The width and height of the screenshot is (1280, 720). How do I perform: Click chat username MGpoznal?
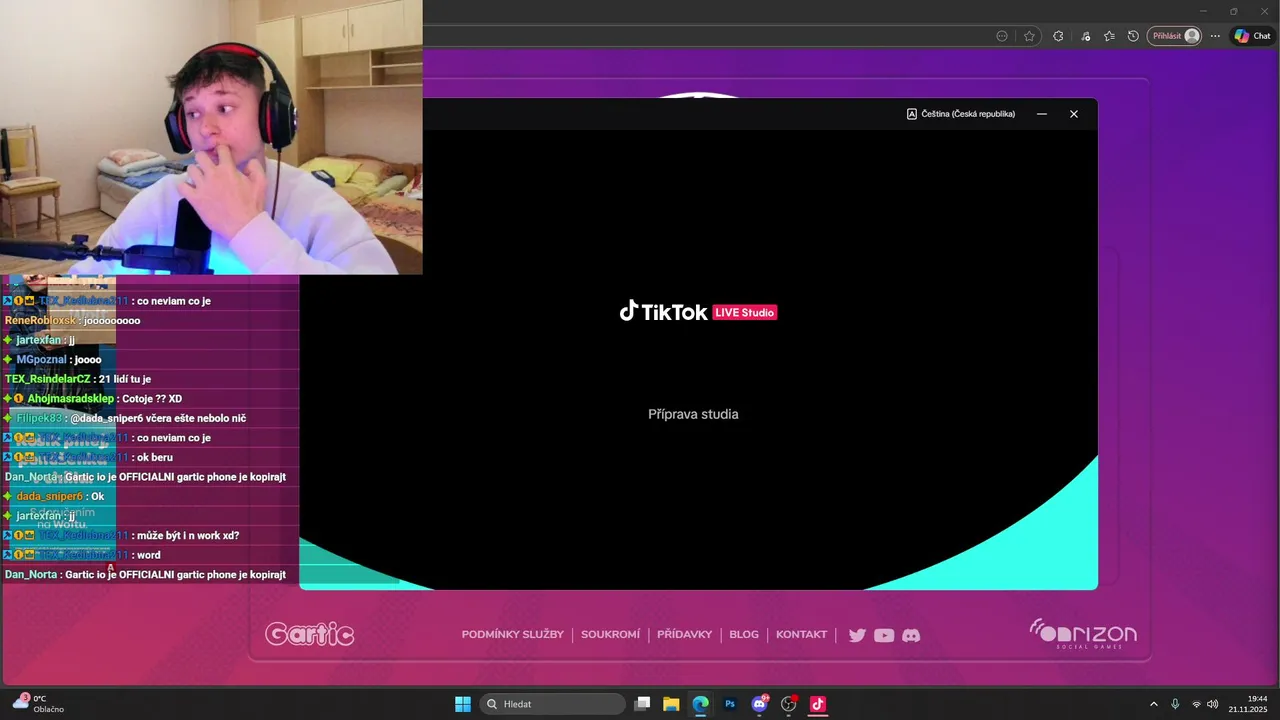point(41,360)
